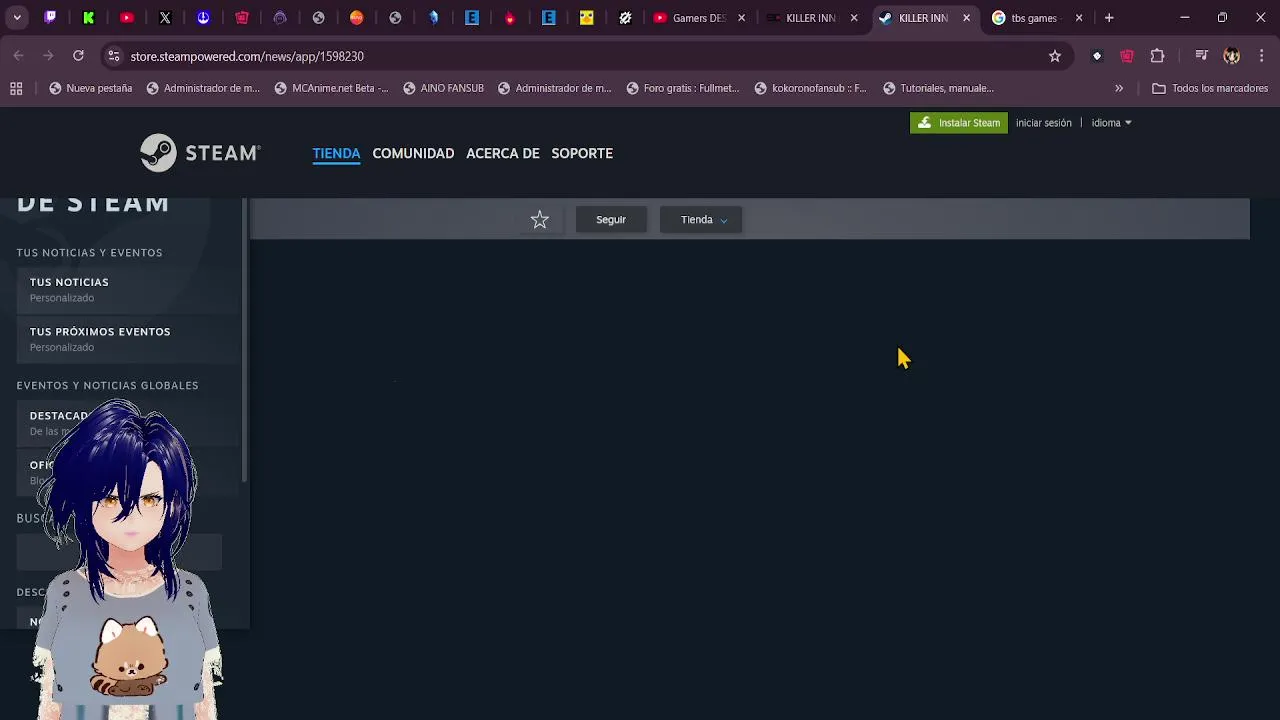Open the idioma language dropdown

click(1111, 123)
